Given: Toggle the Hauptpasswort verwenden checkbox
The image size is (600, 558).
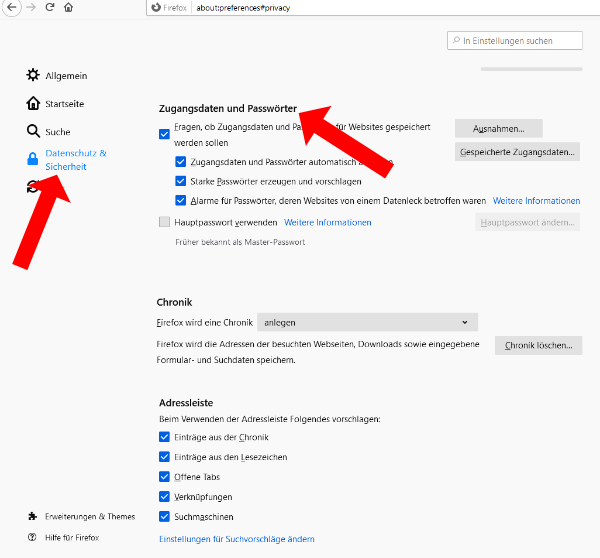Looking at the screenshot, I should tap(165, 222).
